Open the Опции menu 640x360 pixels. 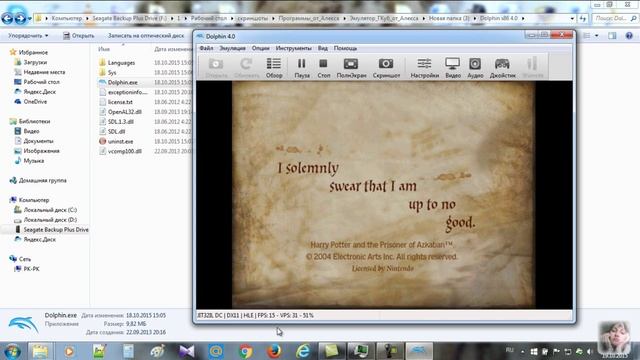[260, 48]
